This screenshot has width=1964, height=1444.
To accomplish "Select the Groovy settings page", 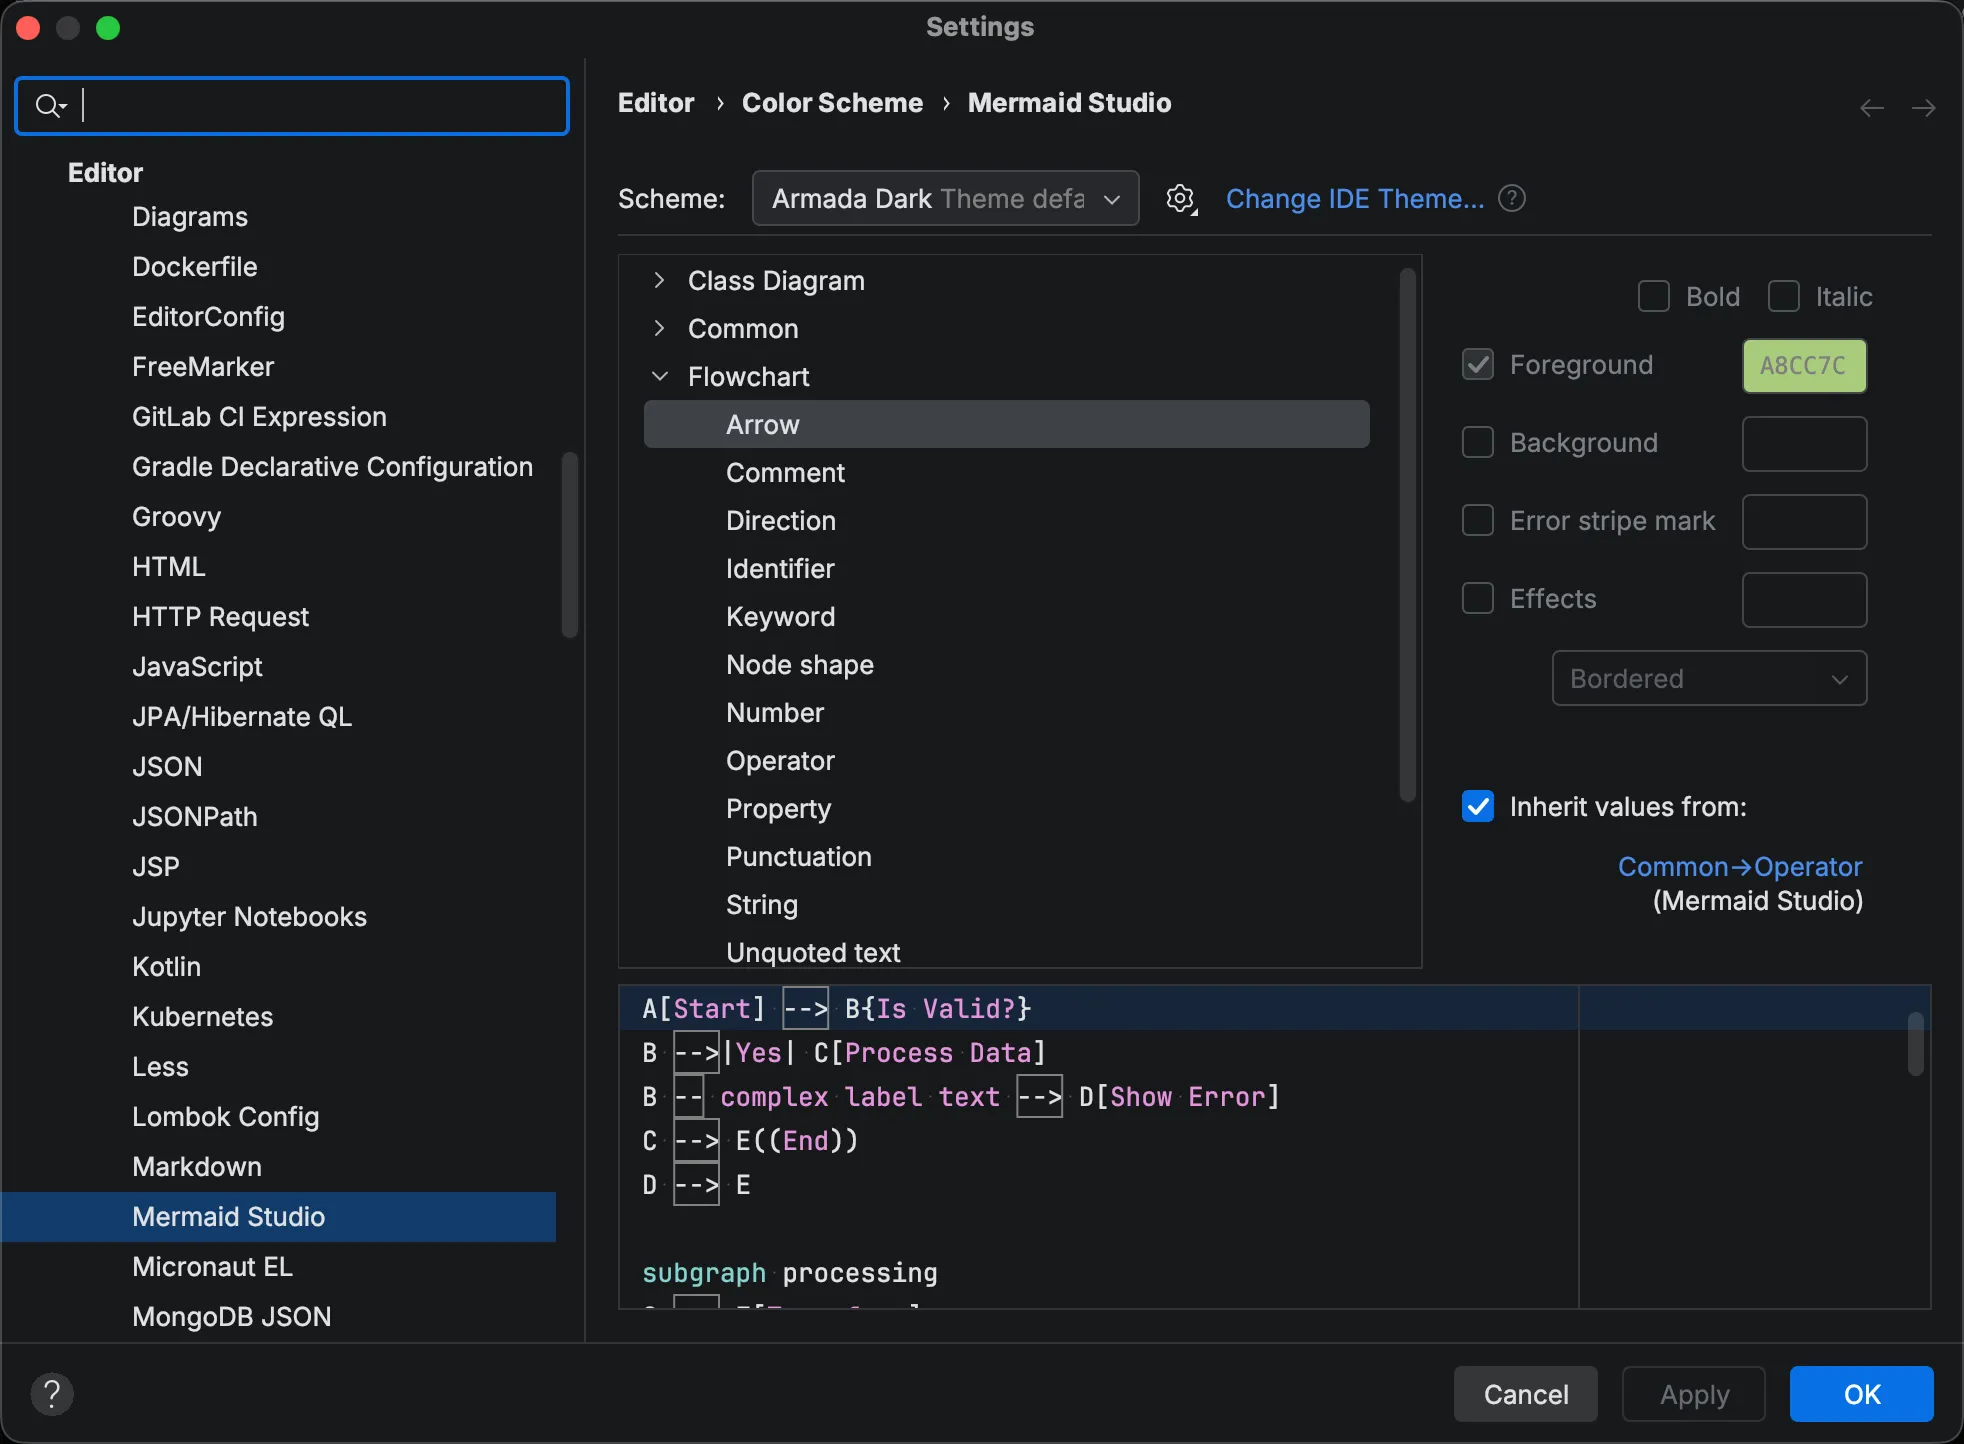I will pyautogui.click(x=176, y=516).
